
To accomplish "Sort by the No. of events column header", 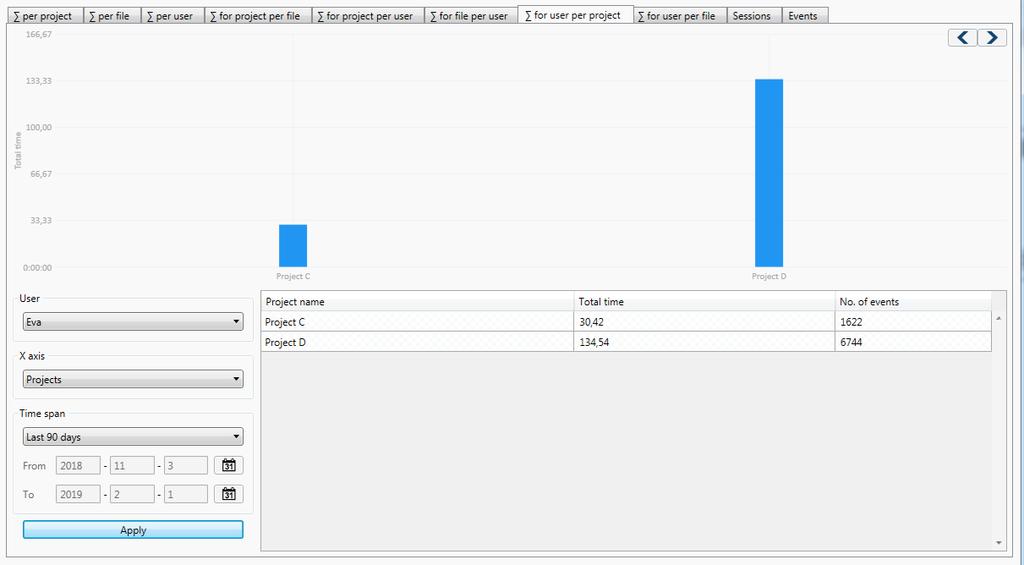I will [913, 301].
